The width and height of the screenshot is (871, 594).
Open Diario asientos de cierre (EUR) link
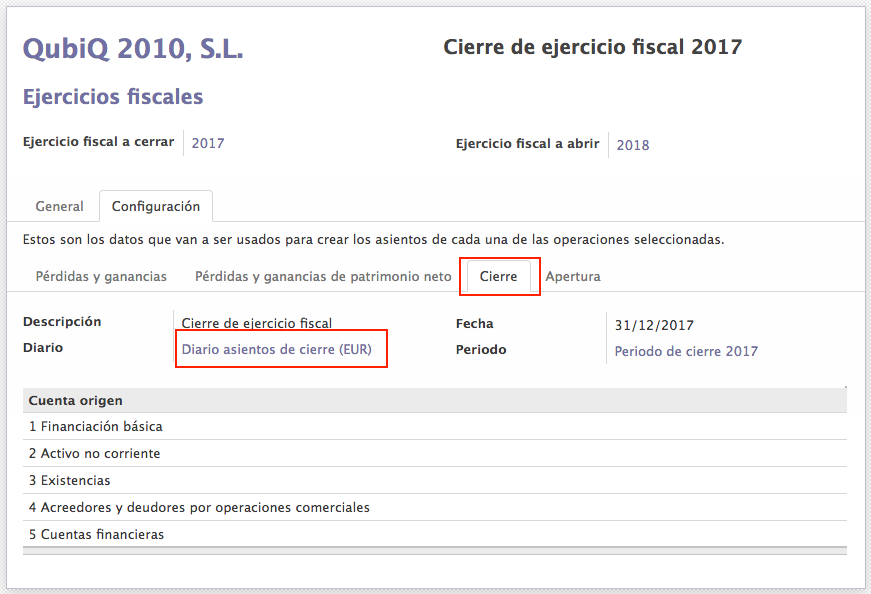(x=280, y=350)
